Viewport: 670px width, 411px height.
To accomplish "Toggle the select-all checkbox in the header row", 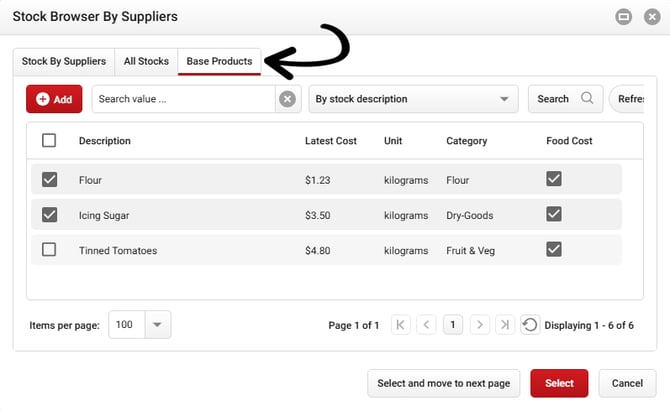I will 49,141.
